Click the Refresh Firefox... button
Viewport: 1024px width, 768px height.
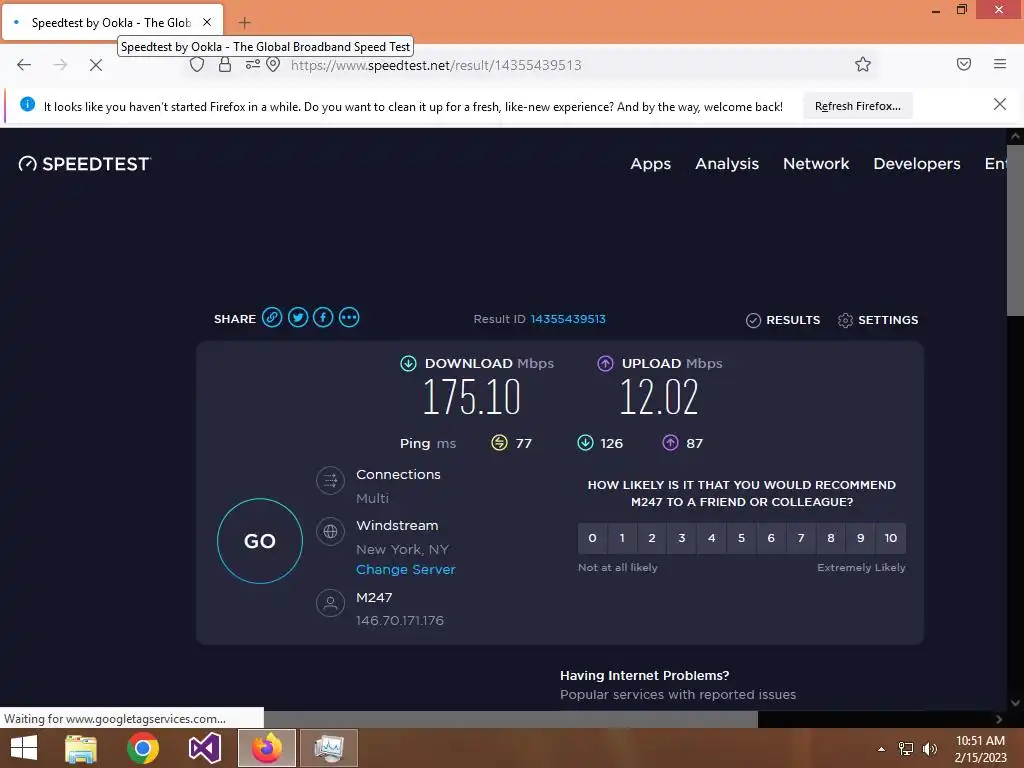[857, 106]
